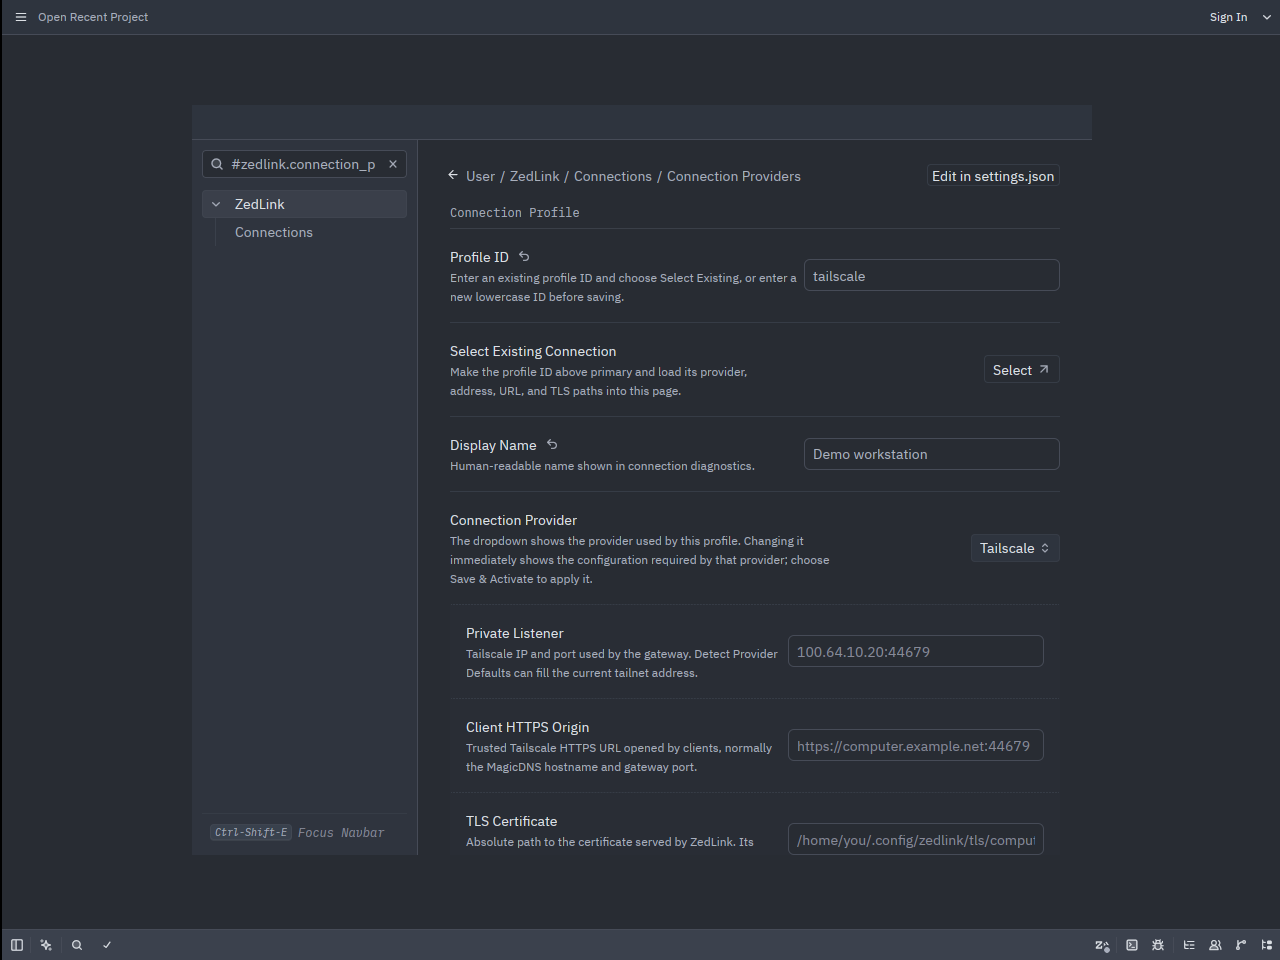Open the project panel tree icon

click(x=1267, y=945)
